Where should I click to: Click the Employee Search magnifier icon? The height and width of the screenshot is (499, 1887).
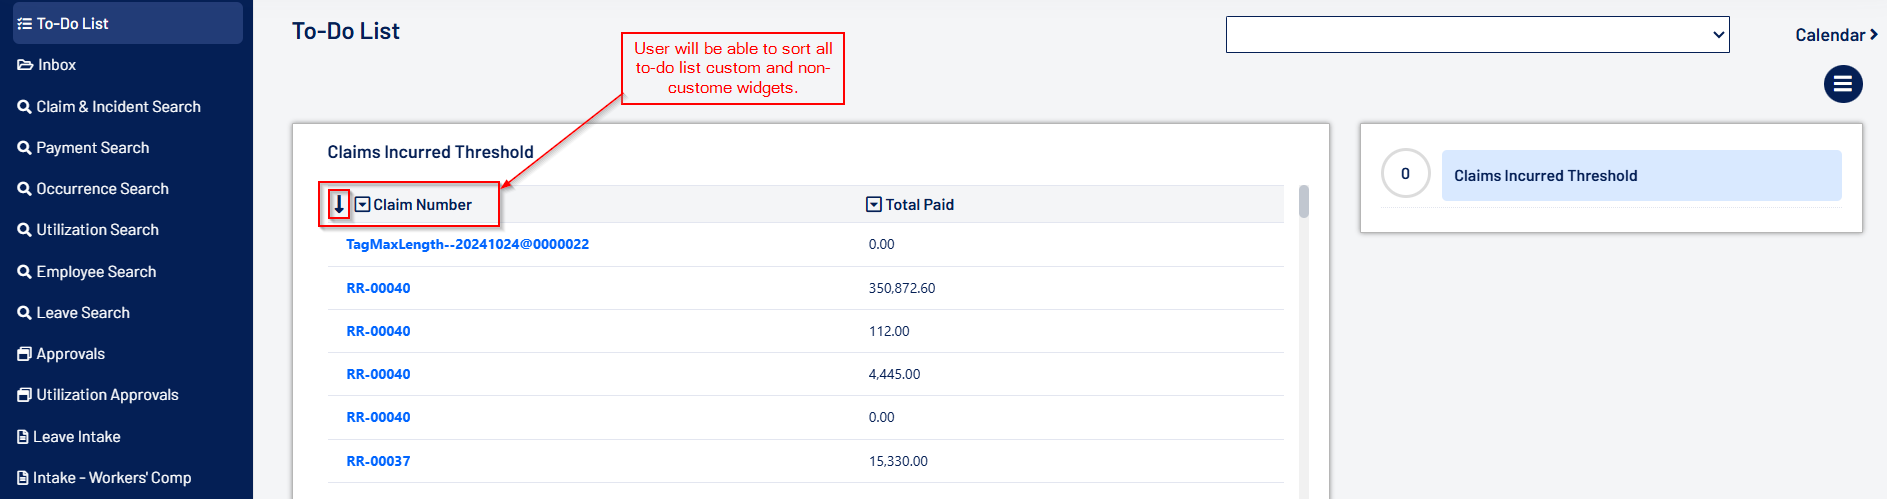24,272
